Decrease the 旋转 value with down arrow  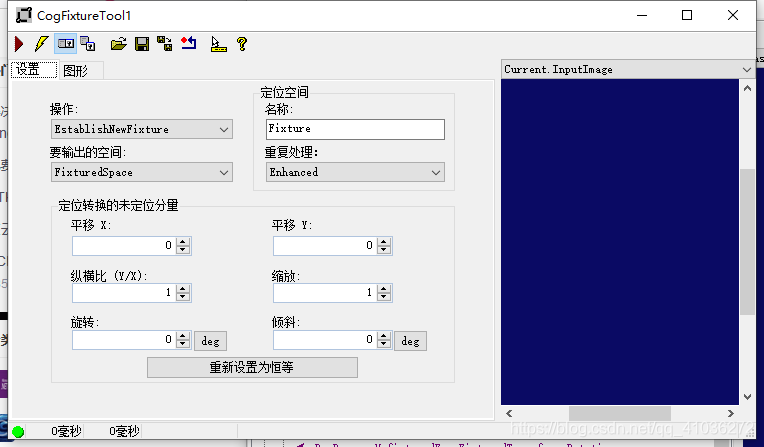click(x=183, y=344)
